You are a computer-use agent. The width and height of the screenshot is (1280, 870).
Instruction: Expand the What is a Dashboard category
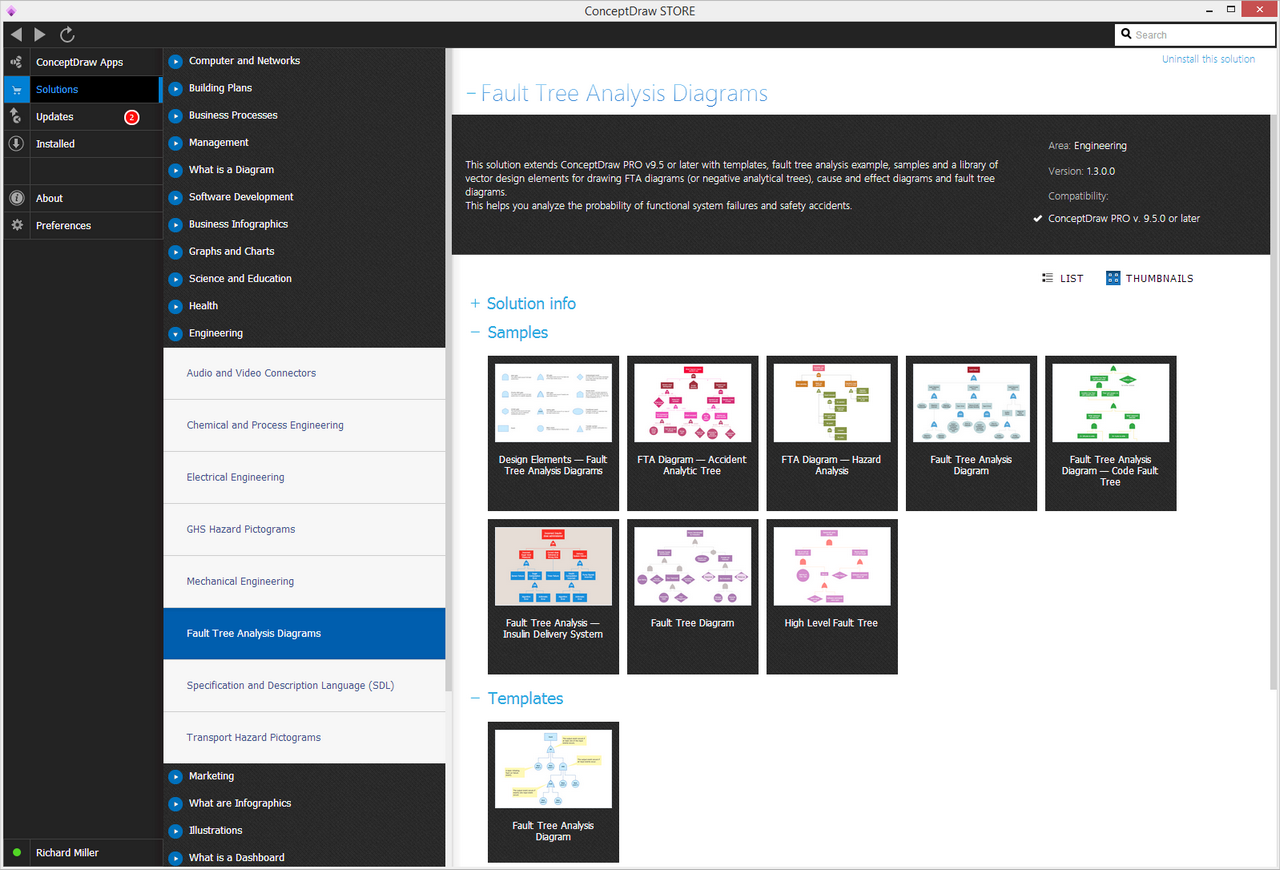pos(176,858)
